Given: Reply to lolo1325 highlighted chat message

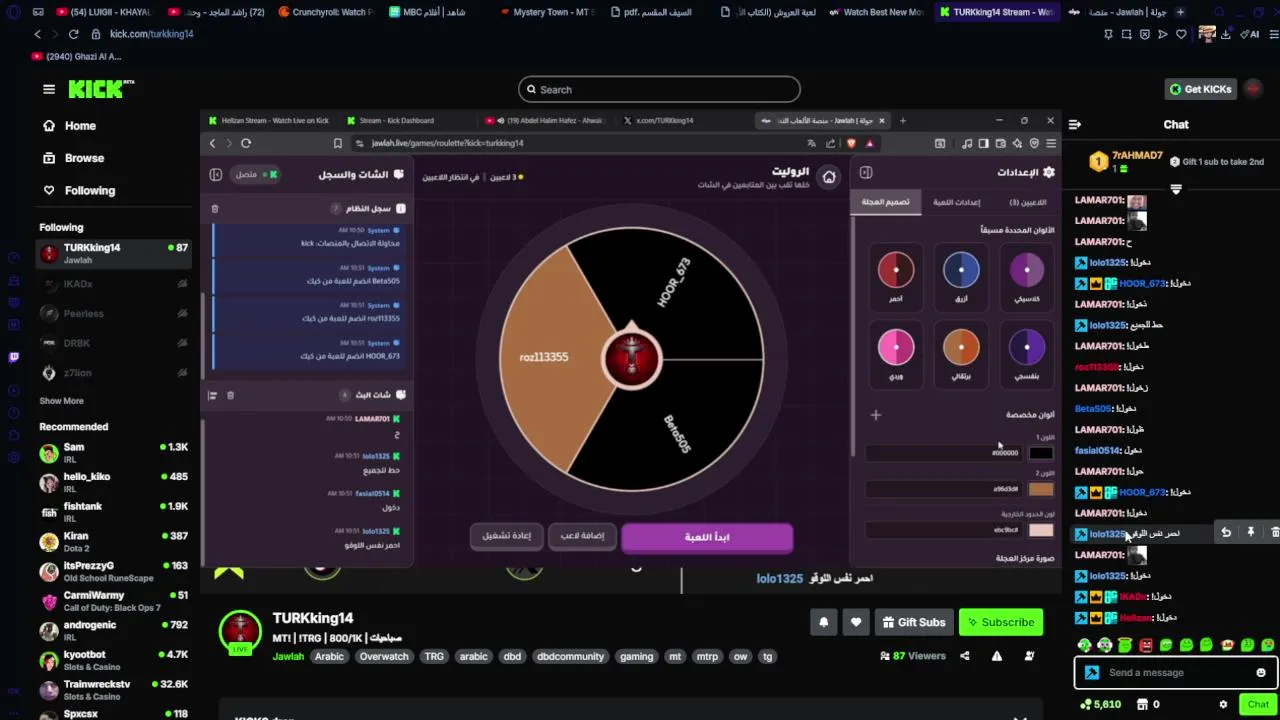Looking at the screenshot, I should tap(1226, 533).
